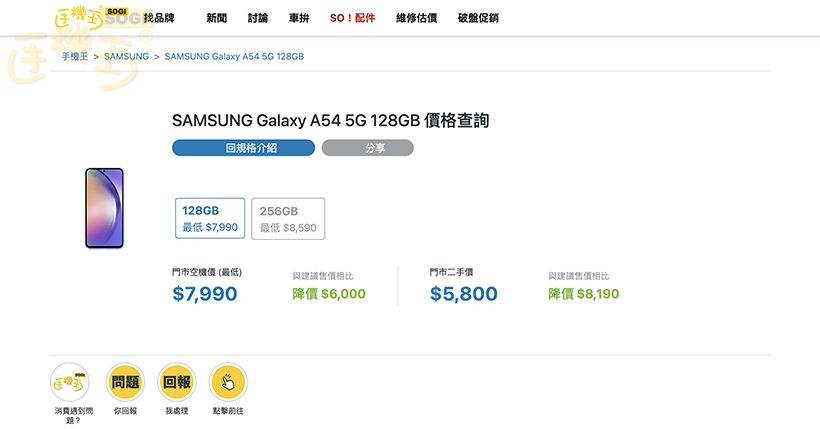Select the 256GB storage option

tap(288, 219)
